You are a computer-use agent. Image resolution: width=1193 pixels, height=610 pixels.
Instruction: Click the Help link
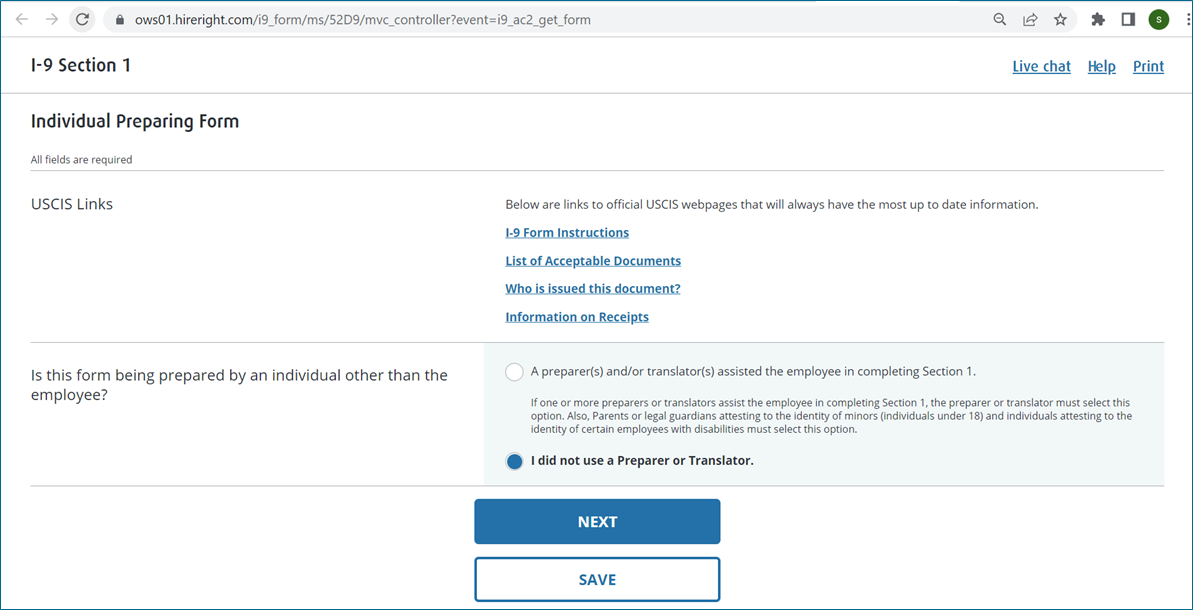(x=1101, y=66)
